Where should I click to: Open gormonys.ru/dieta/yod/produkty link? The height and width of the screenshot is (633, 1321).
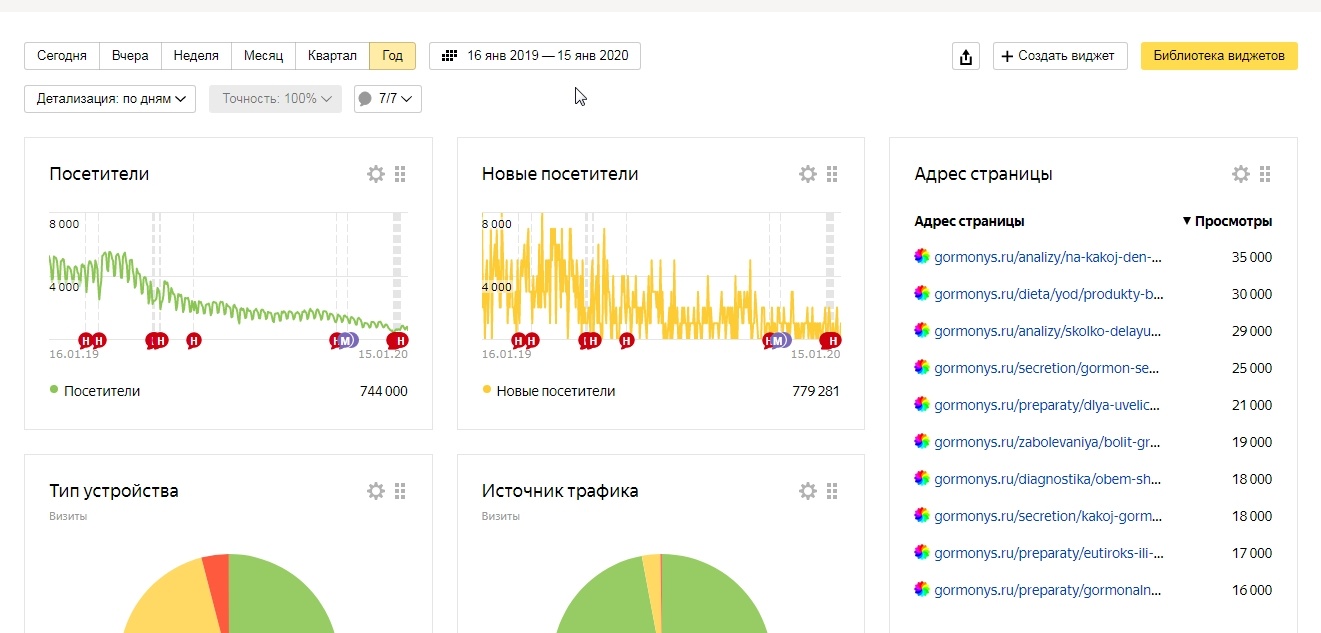pyautogui.click(x=1049, y=294)
